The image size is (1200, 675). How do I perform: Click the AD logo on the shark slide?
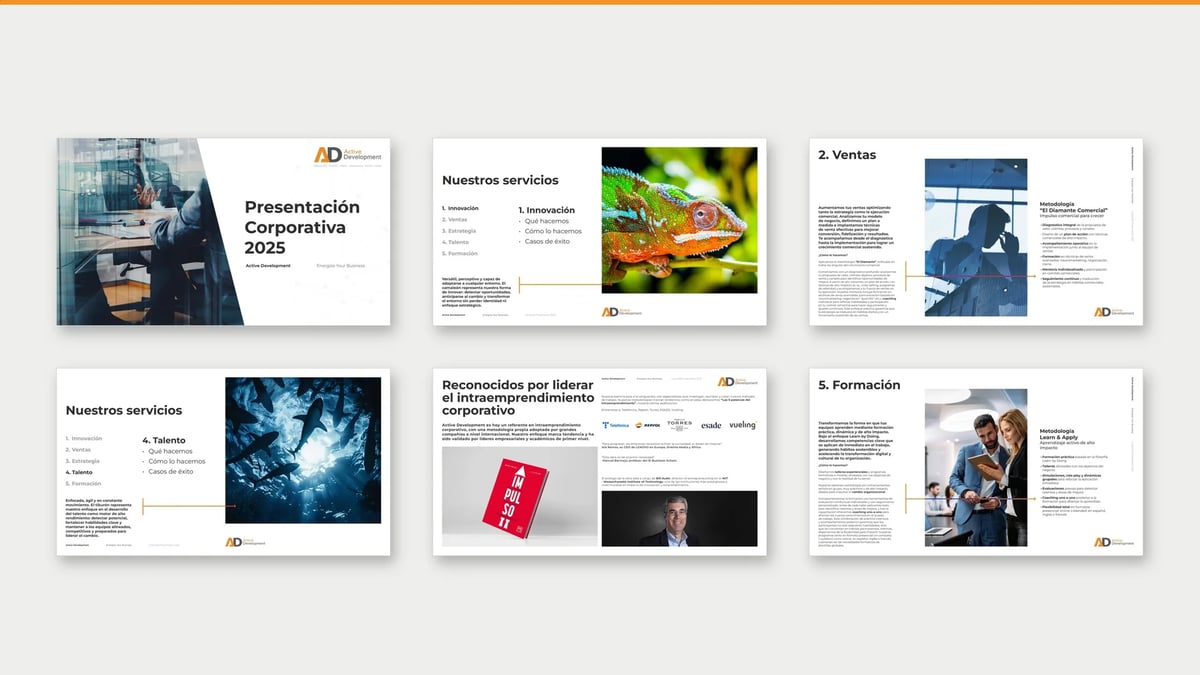[245, 542]
